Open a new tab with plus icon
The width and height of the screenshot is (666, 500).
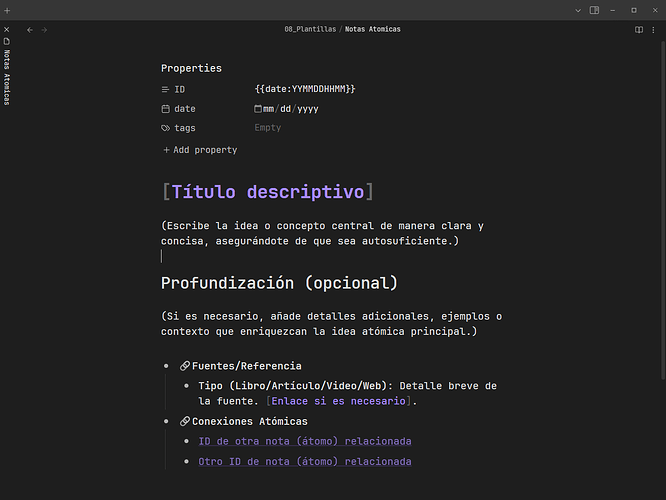point(7,11)
